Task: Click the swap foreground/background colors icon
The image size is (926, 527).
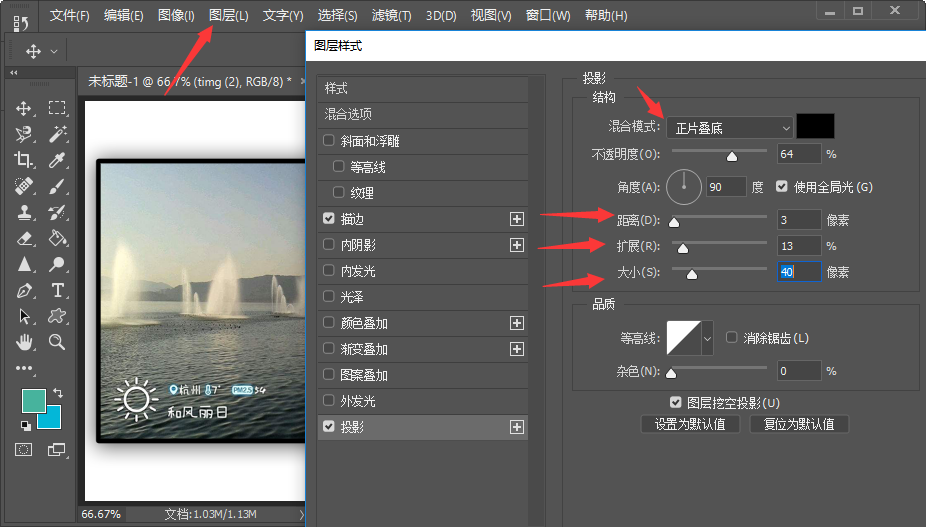Action: pos(58,392)
